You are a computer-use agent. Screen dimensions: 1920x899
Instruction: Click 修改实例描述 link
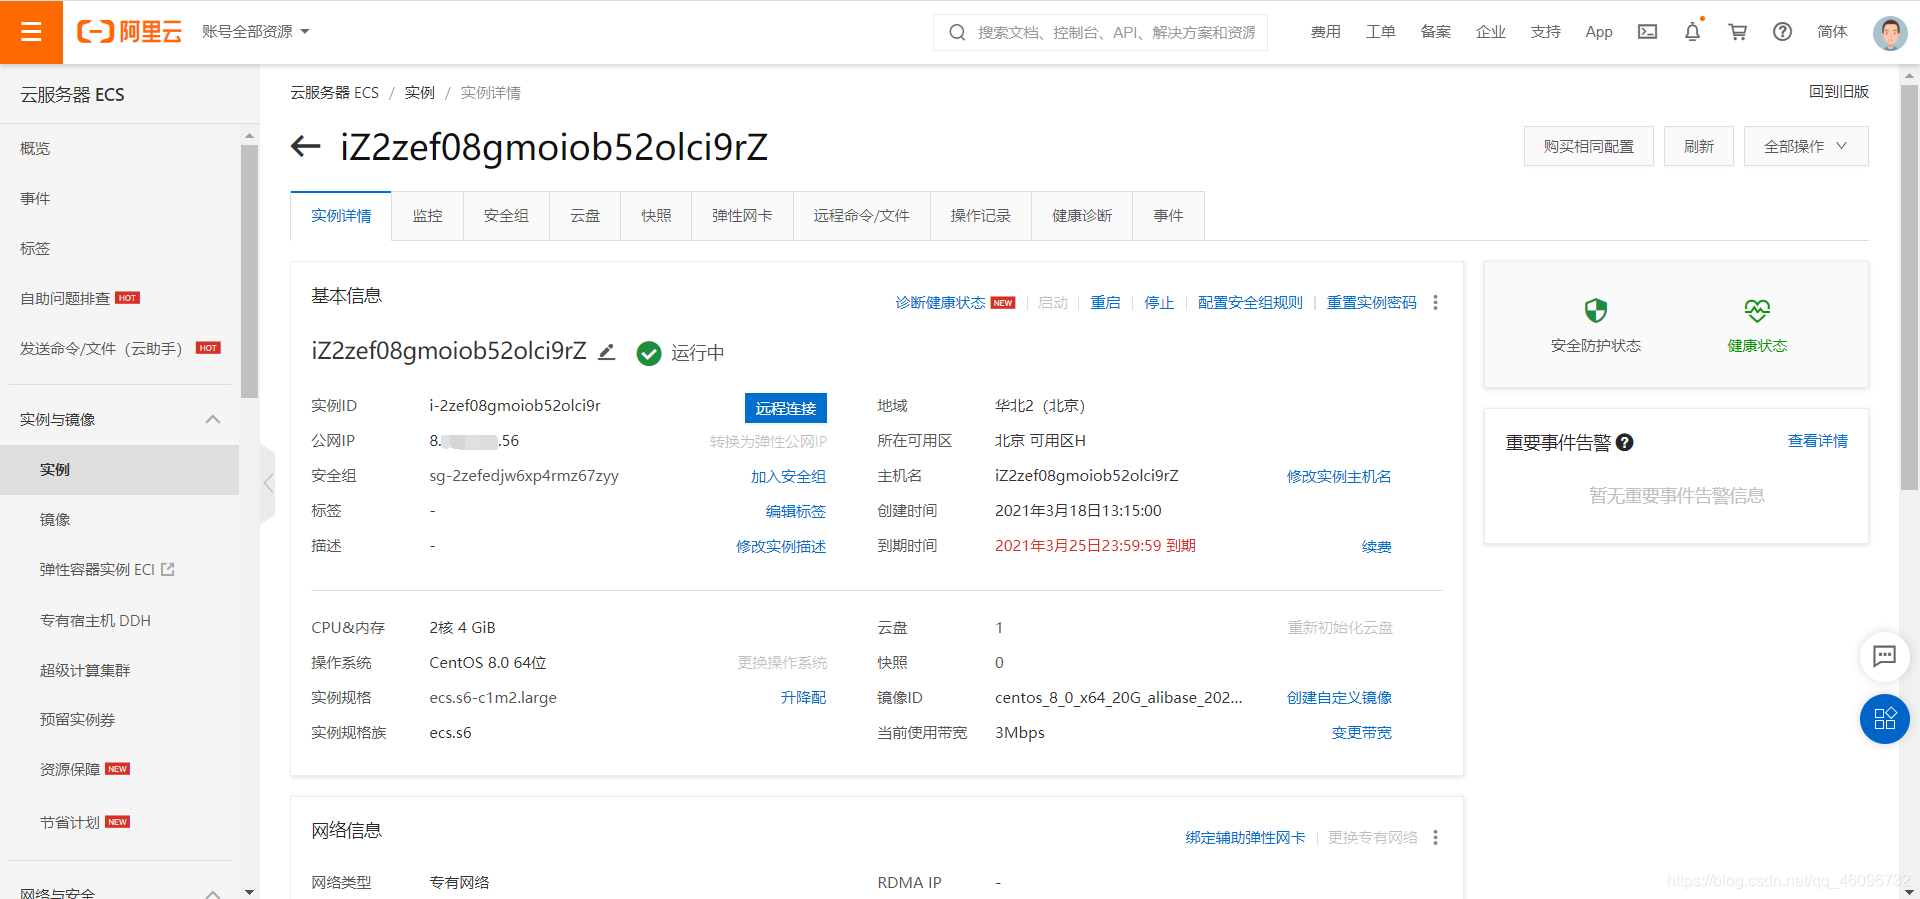[781, 547]
